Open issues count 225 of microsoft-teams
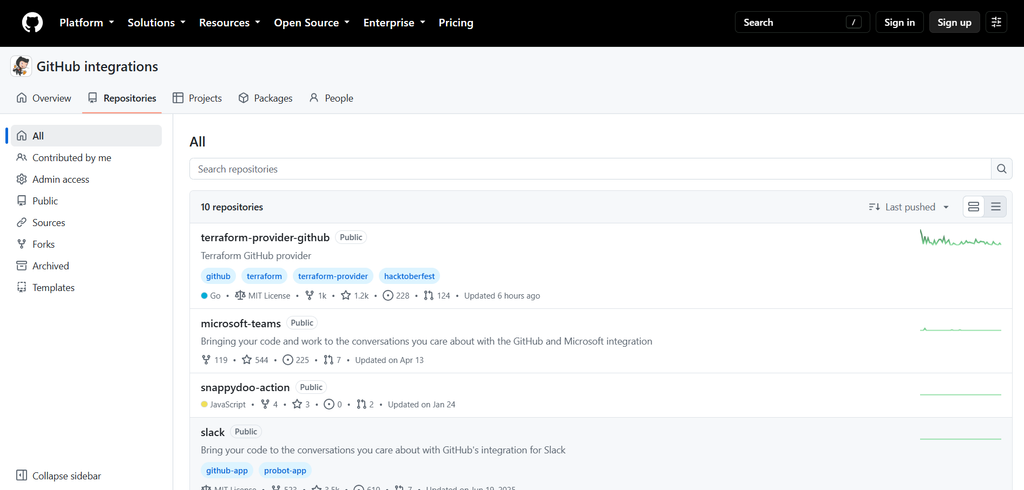 pyautogui.click(x=296, y=360)
